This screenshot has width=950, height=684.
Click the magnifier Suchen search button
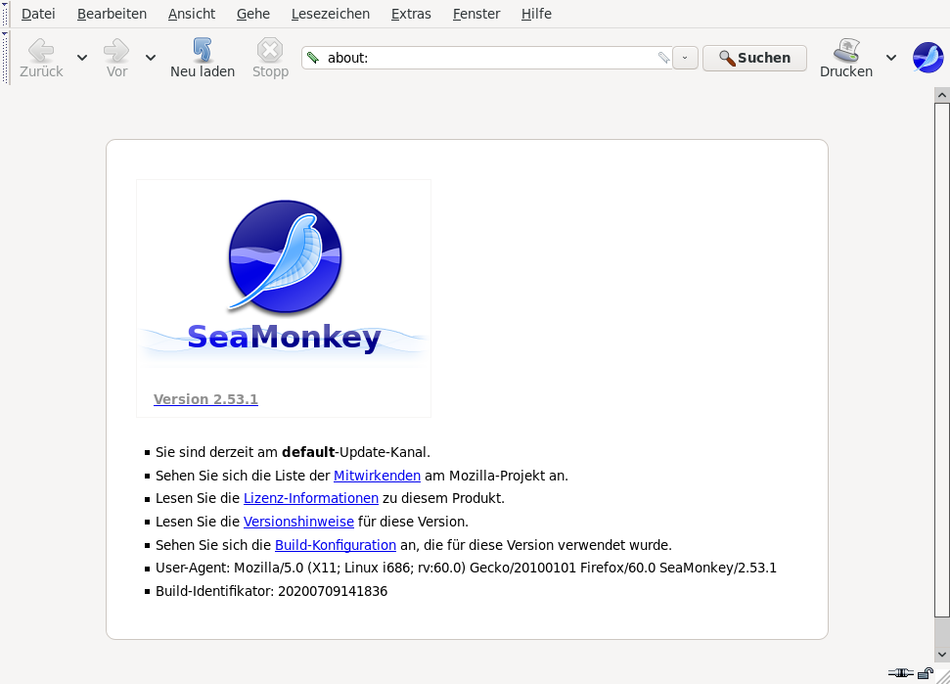754,58
